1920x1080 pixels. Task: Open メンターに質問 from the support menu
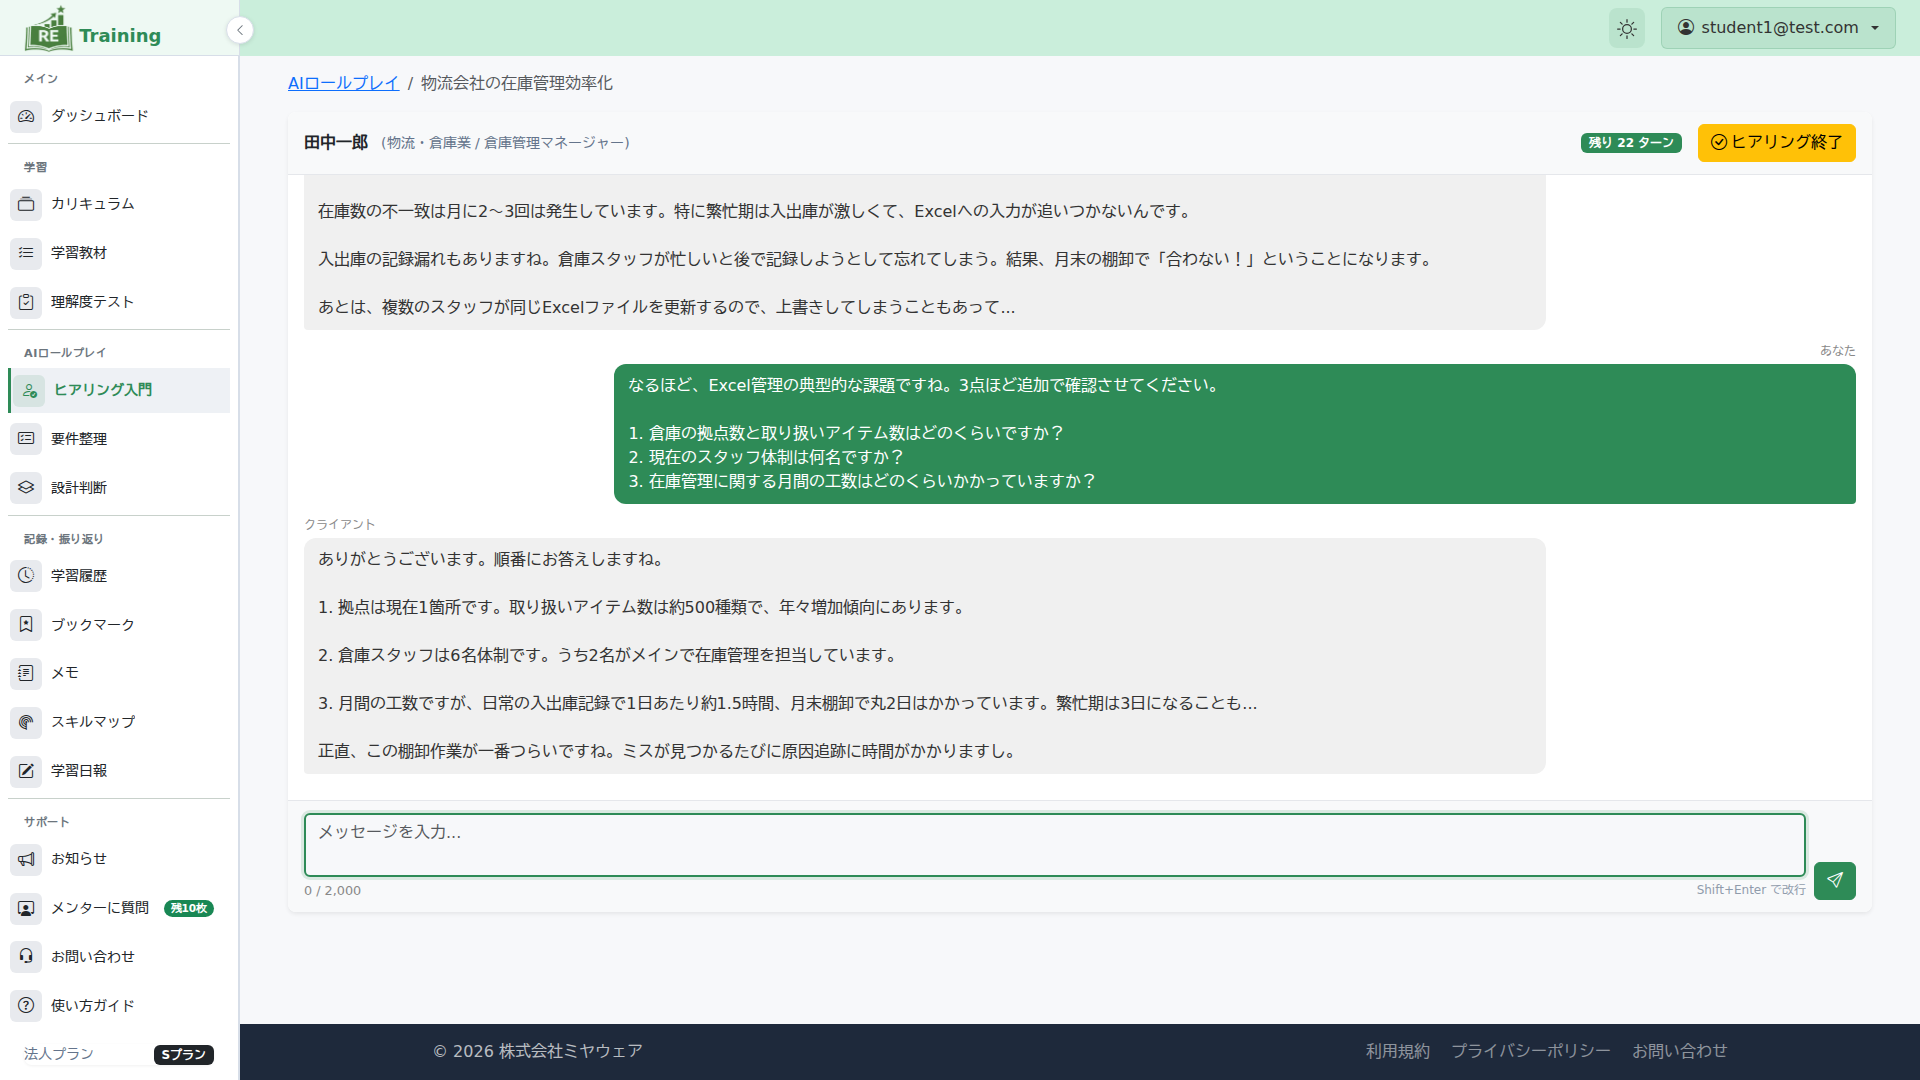pos(100,908)
